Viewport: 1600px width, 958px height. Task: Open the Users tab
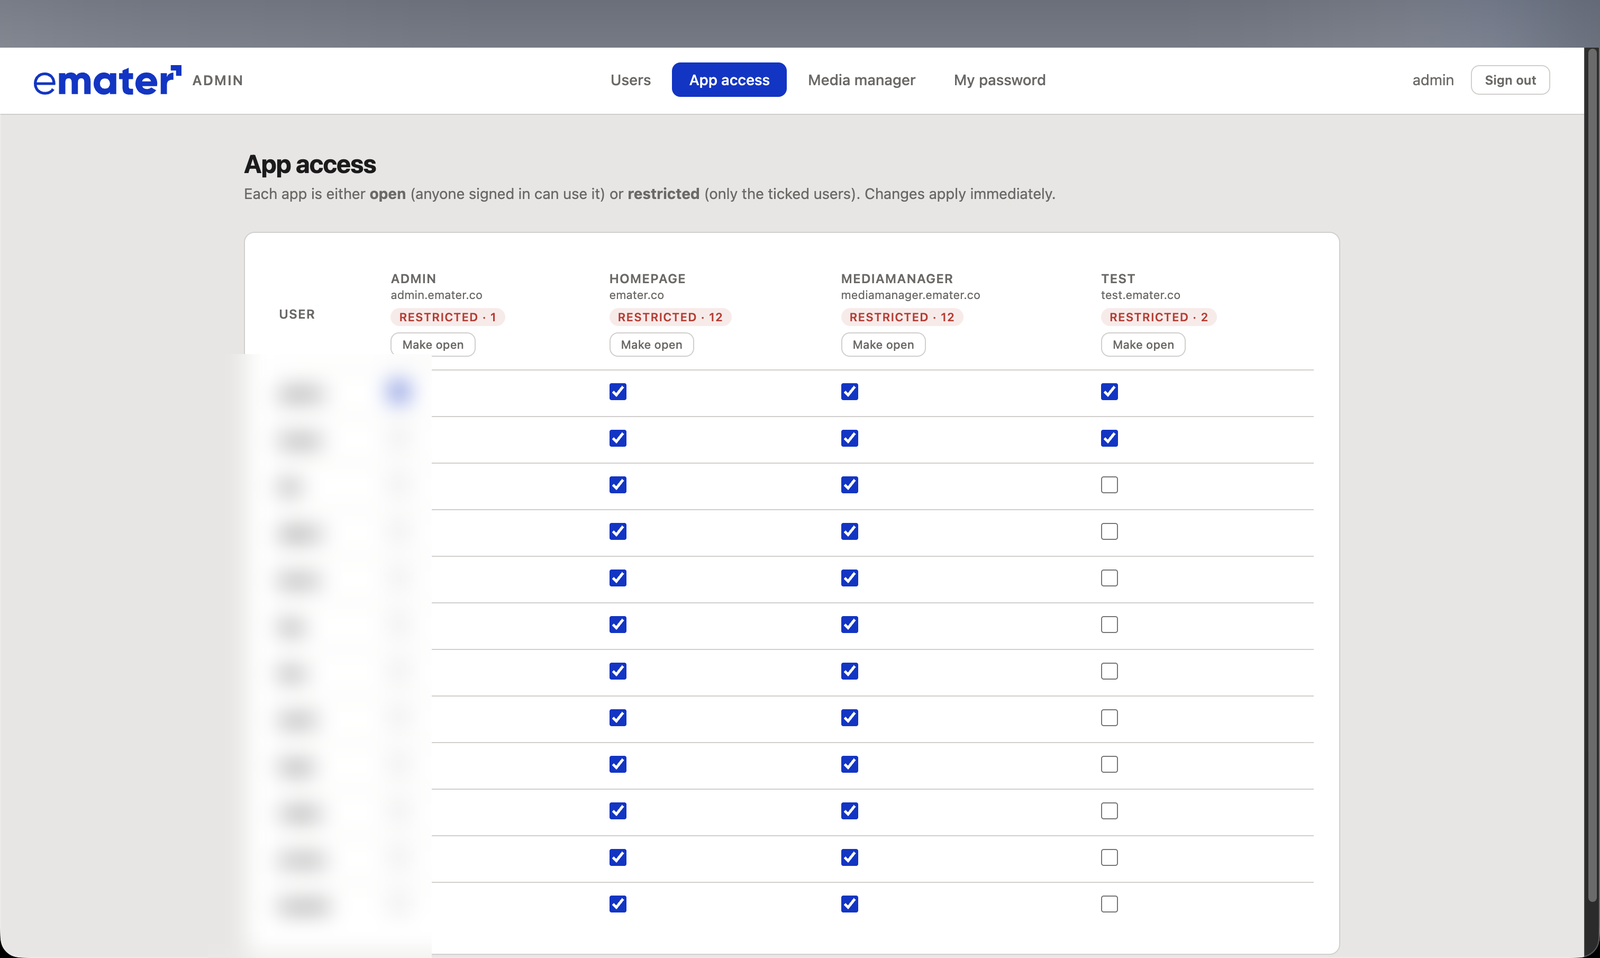pos(630,80)
